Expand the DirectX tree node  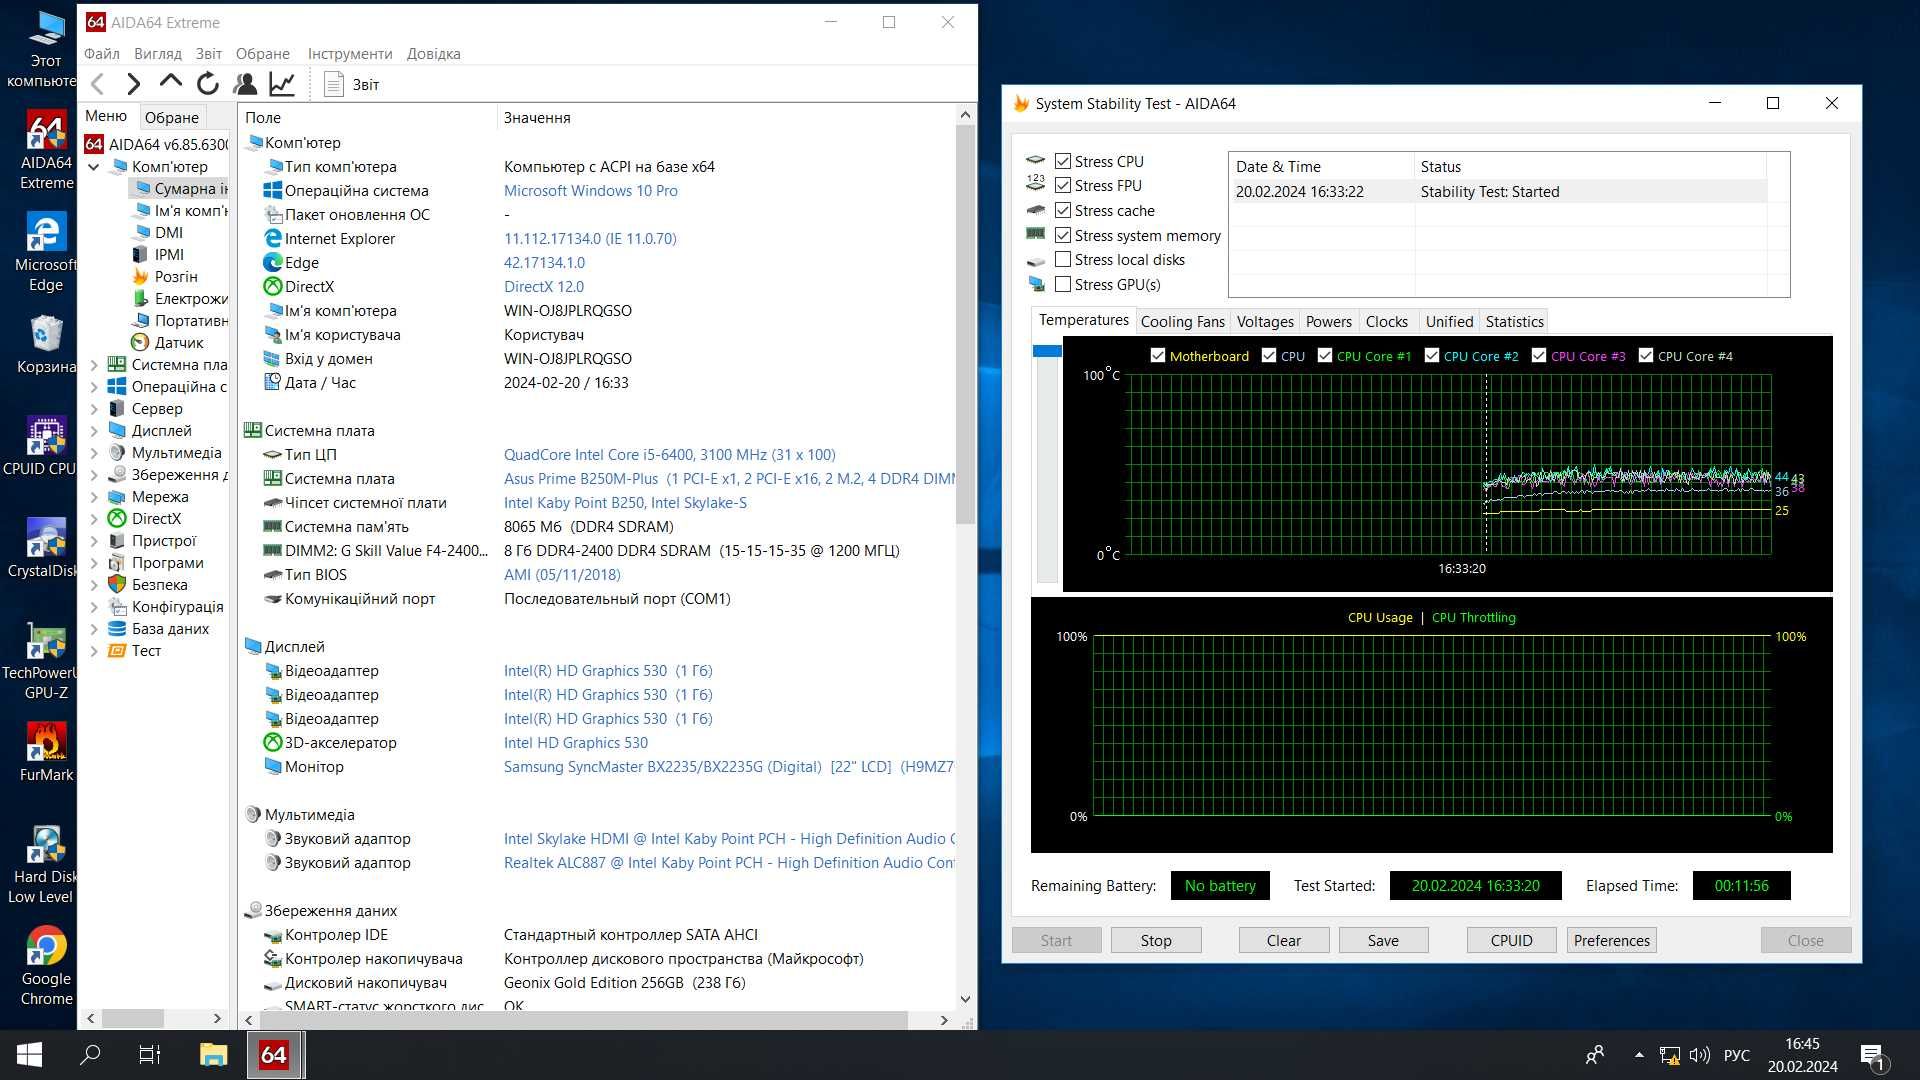pos(94,519)
